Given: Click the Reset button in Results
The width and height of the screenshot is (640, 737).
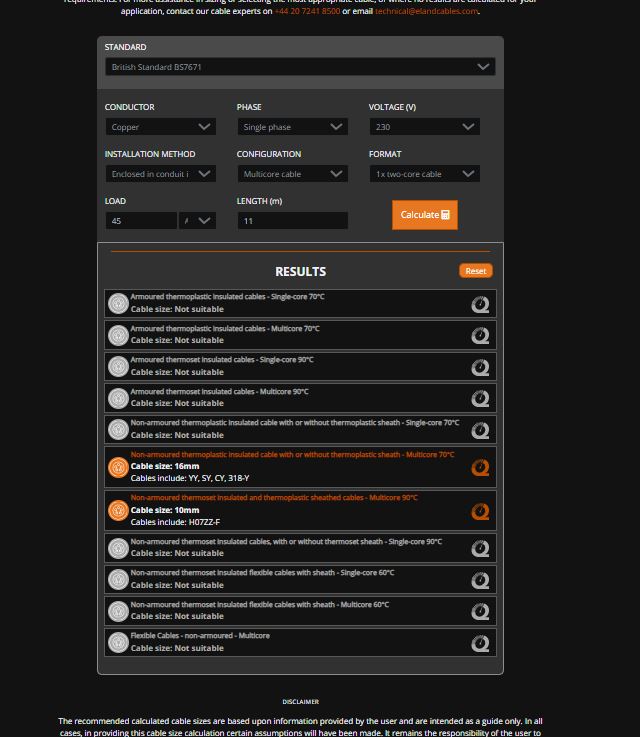Looking at the screenshot, I should pos(476,271).
